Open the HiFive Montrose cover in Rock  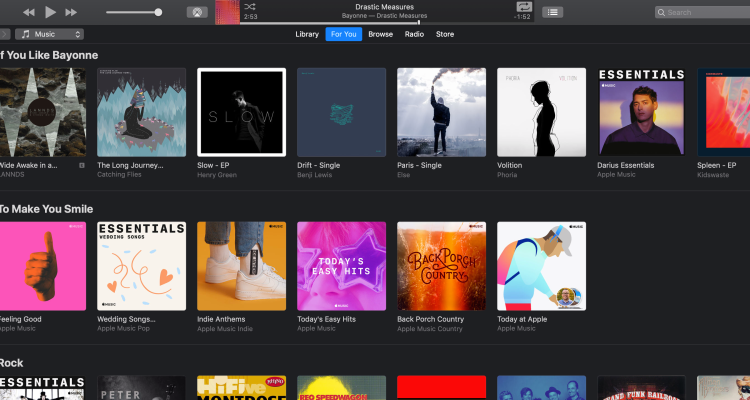[x=242, y=388]
